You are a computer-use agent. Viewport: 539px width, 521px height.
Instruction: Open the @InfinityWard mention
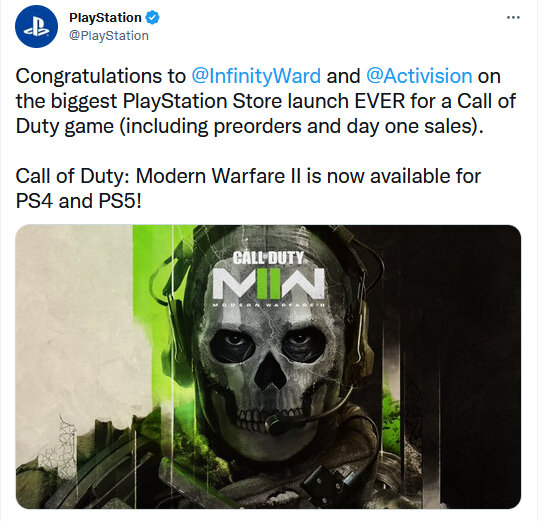click(x=256, y=76)
